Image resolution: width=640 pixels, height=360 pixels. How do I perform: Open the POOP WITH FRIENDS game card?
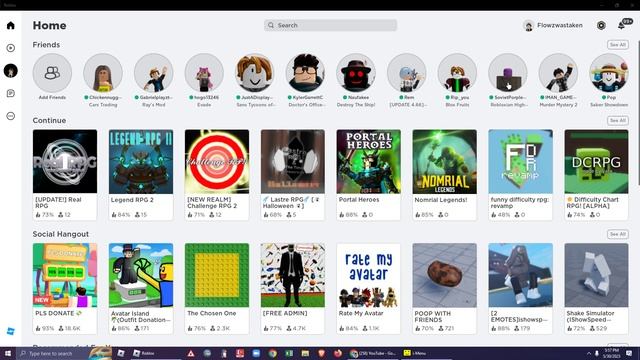click(x=444, y=288)
